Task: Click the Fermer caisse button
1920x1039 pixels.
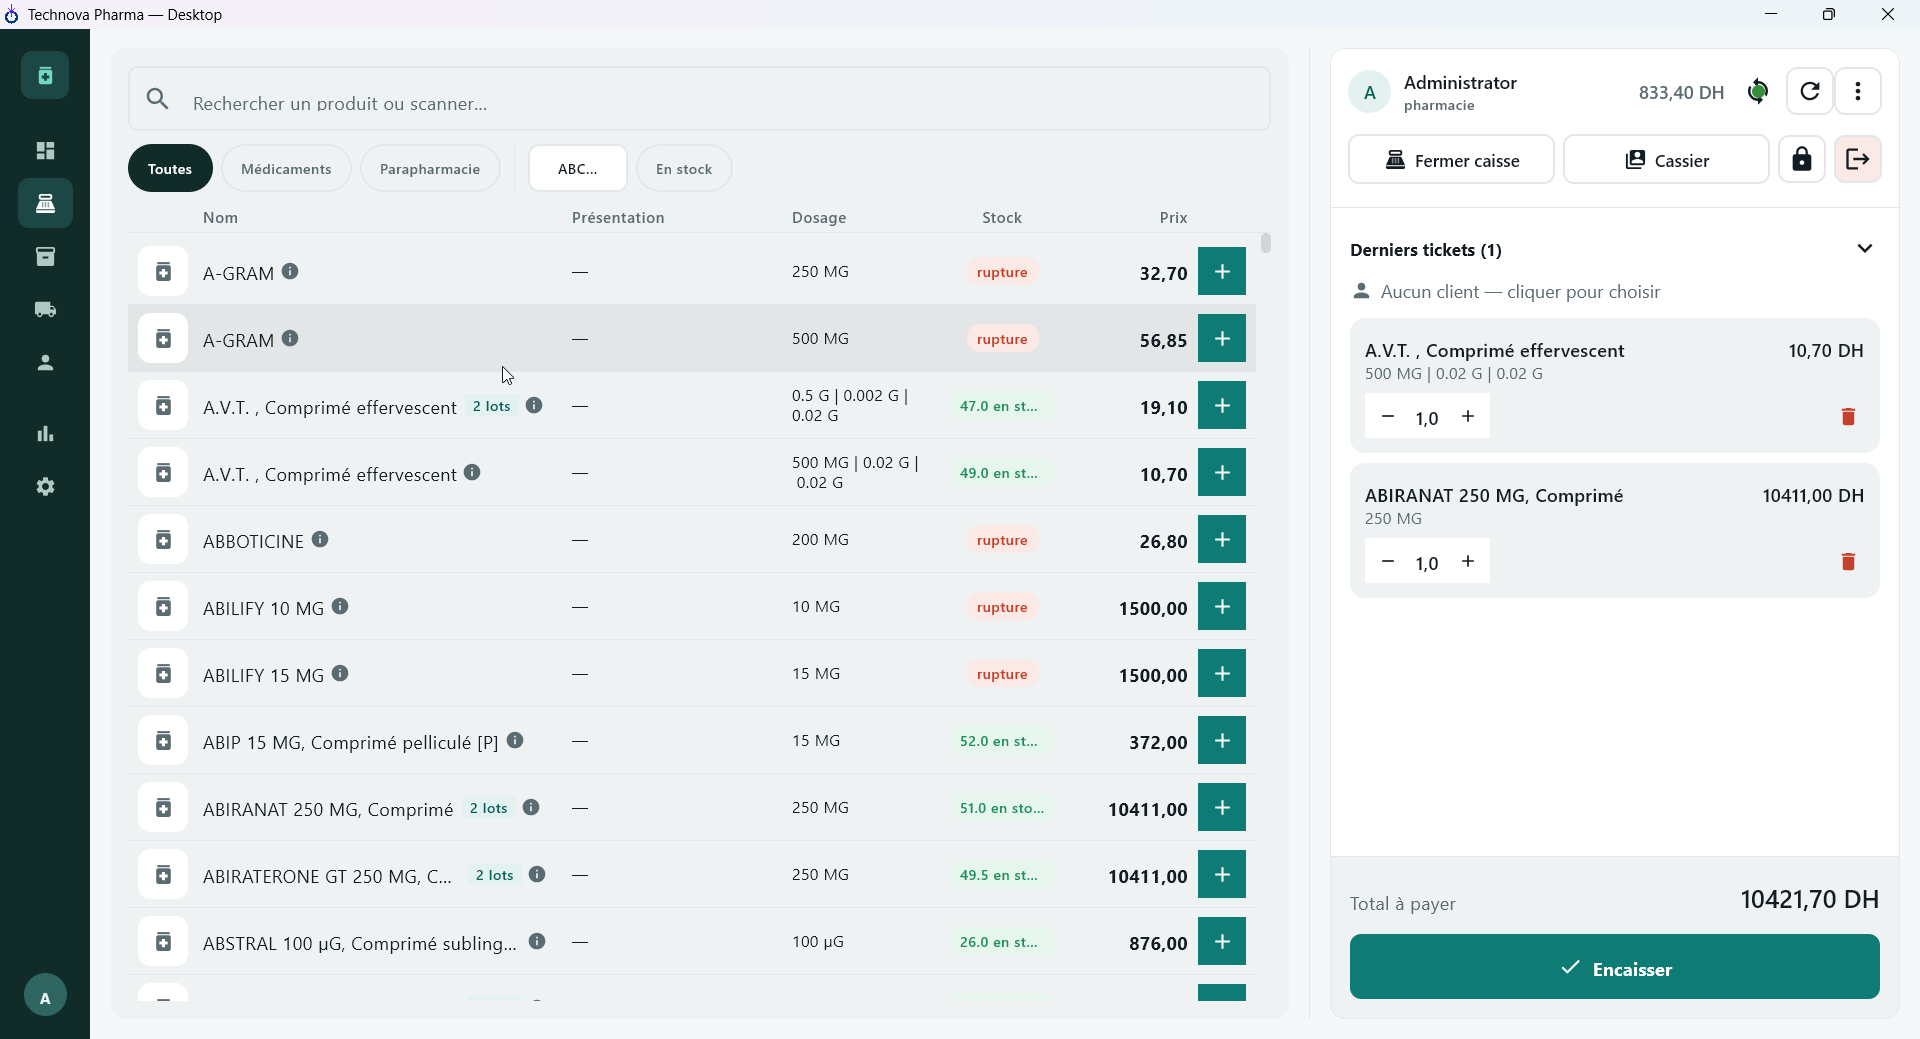Action: [x=1451, y=160]
